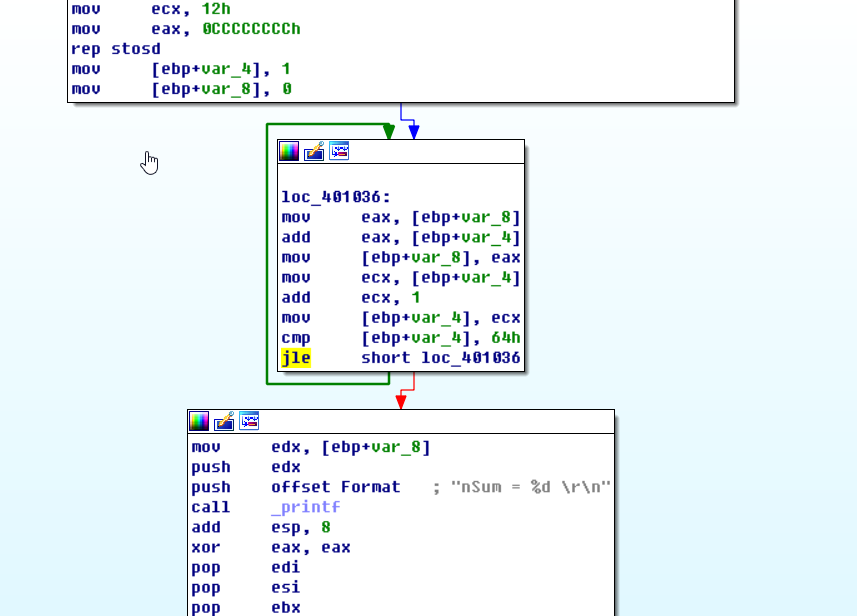857x616 pixels.
Task: Click the pencil edit icon on printf block
Action: pos(224,421)
